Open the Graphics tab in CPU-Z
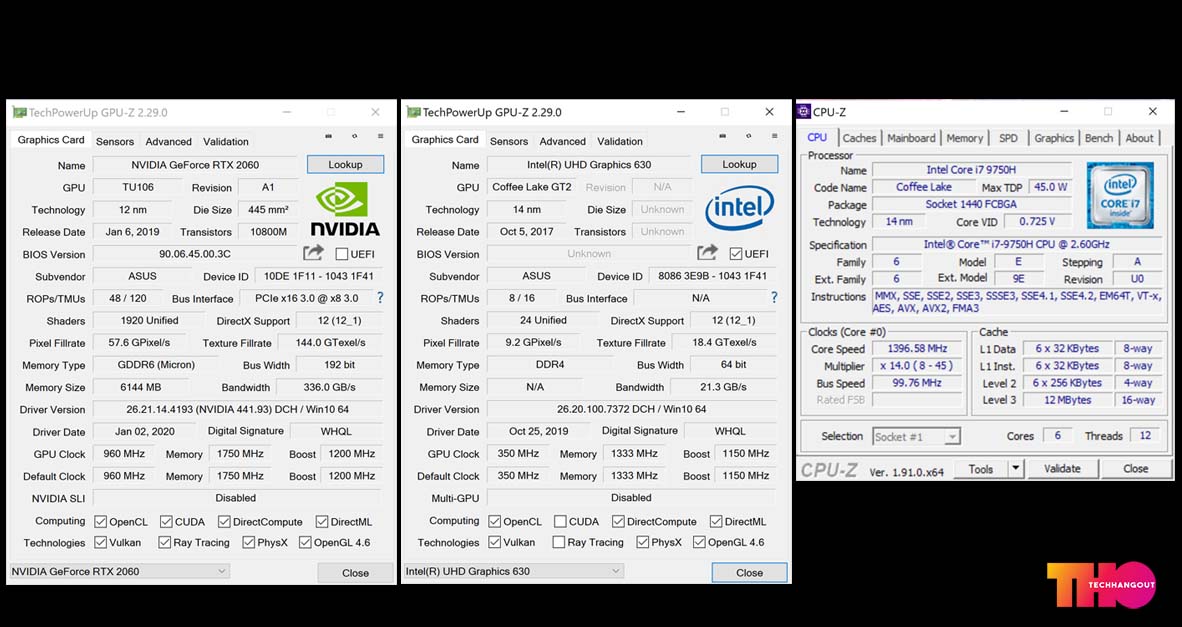The height and width of the screenshot is (627, 1182). (1054, 138)
